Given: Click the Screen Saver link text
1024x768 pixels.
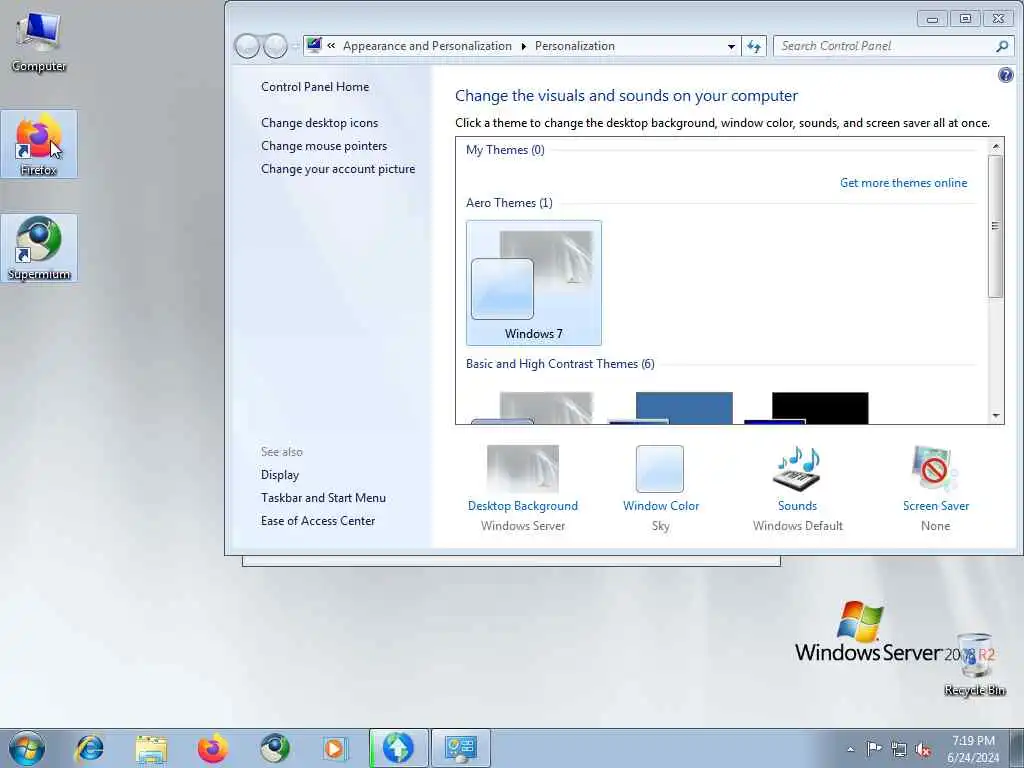Looking at the screenshot, I should click(936, 505).
